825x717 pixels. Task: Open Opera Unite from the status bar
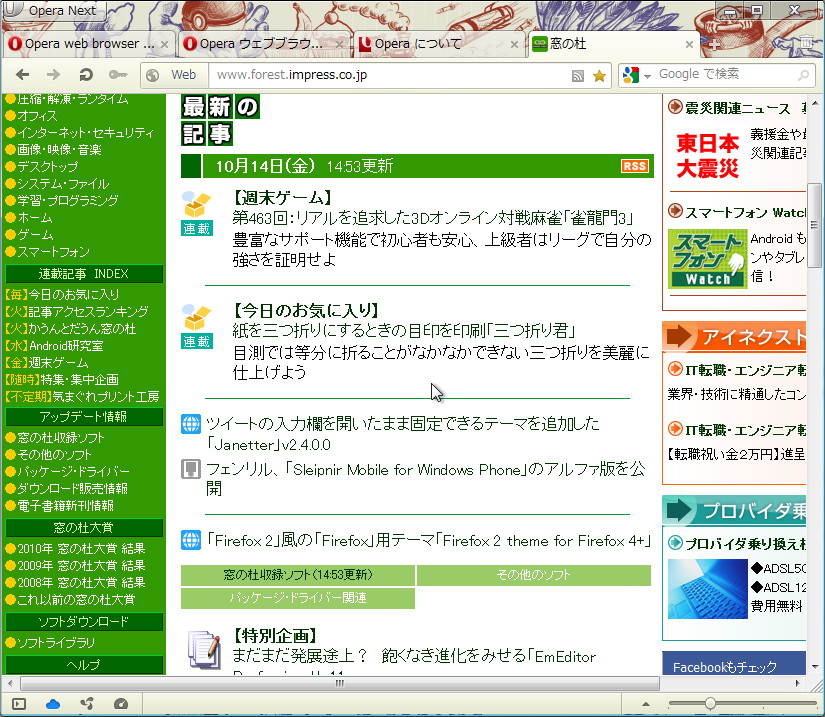(x=87, y=704)
